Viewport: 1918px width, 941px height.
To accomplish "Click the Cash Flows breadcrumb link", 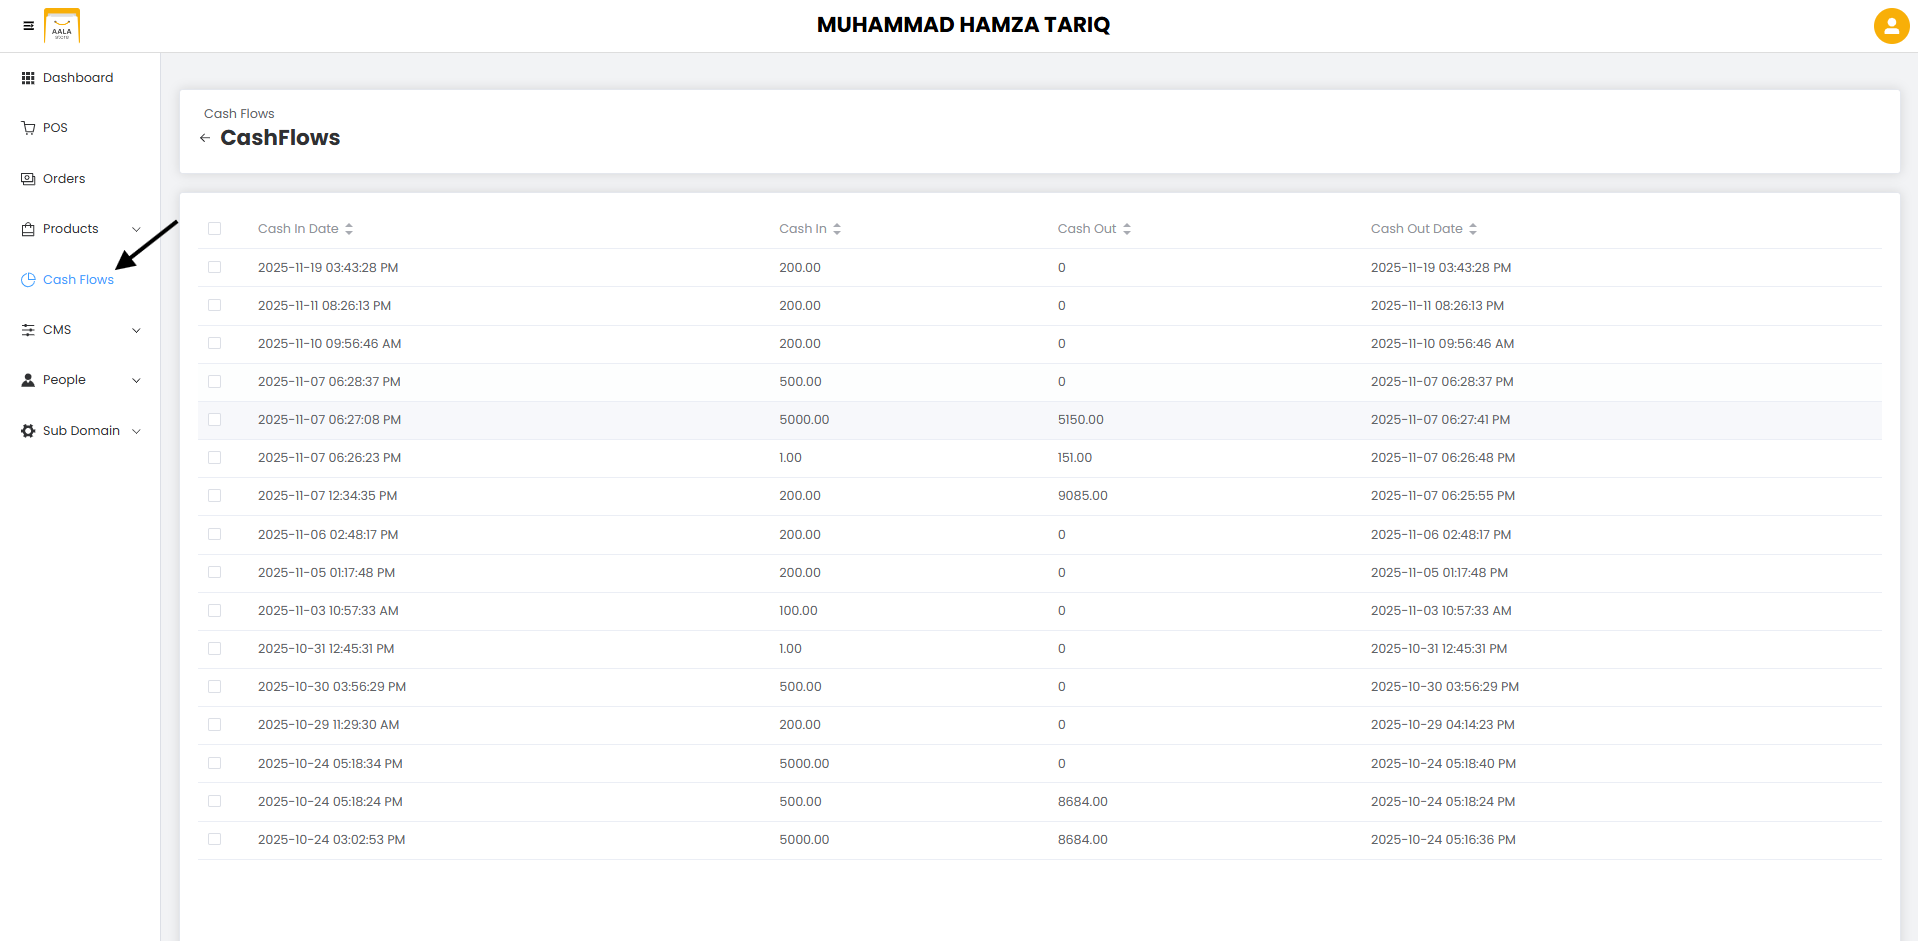I will pyautogui.click(x=238, y=113).
